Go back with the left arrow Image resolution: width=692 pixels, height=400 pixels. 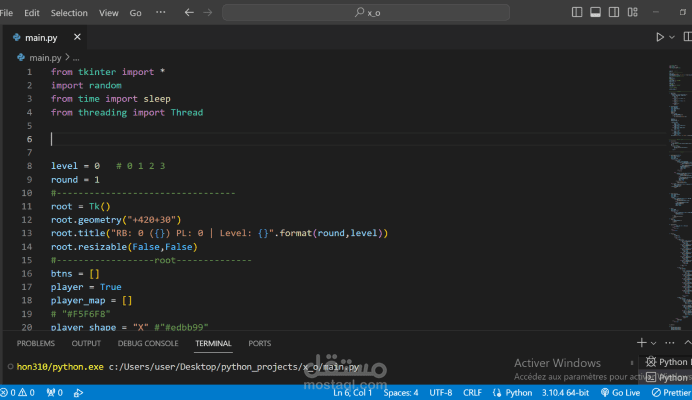click(189, 12)
